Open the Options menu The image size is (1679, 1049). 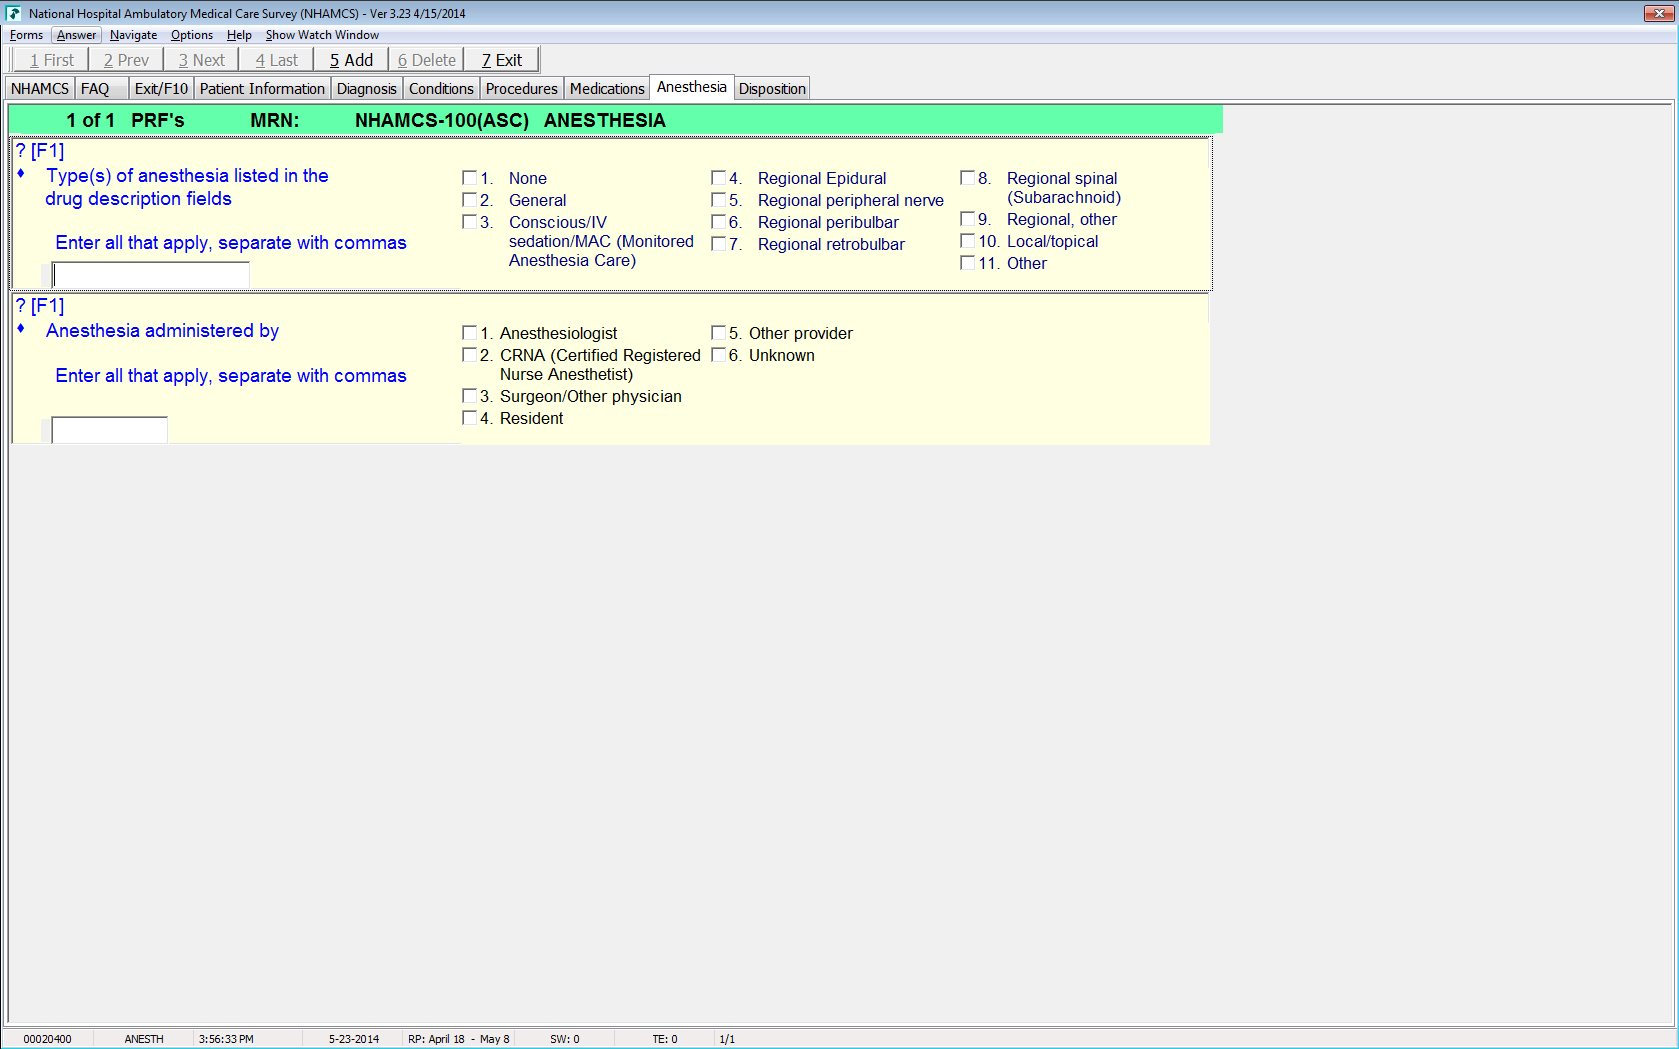click(x=191, y=35)
